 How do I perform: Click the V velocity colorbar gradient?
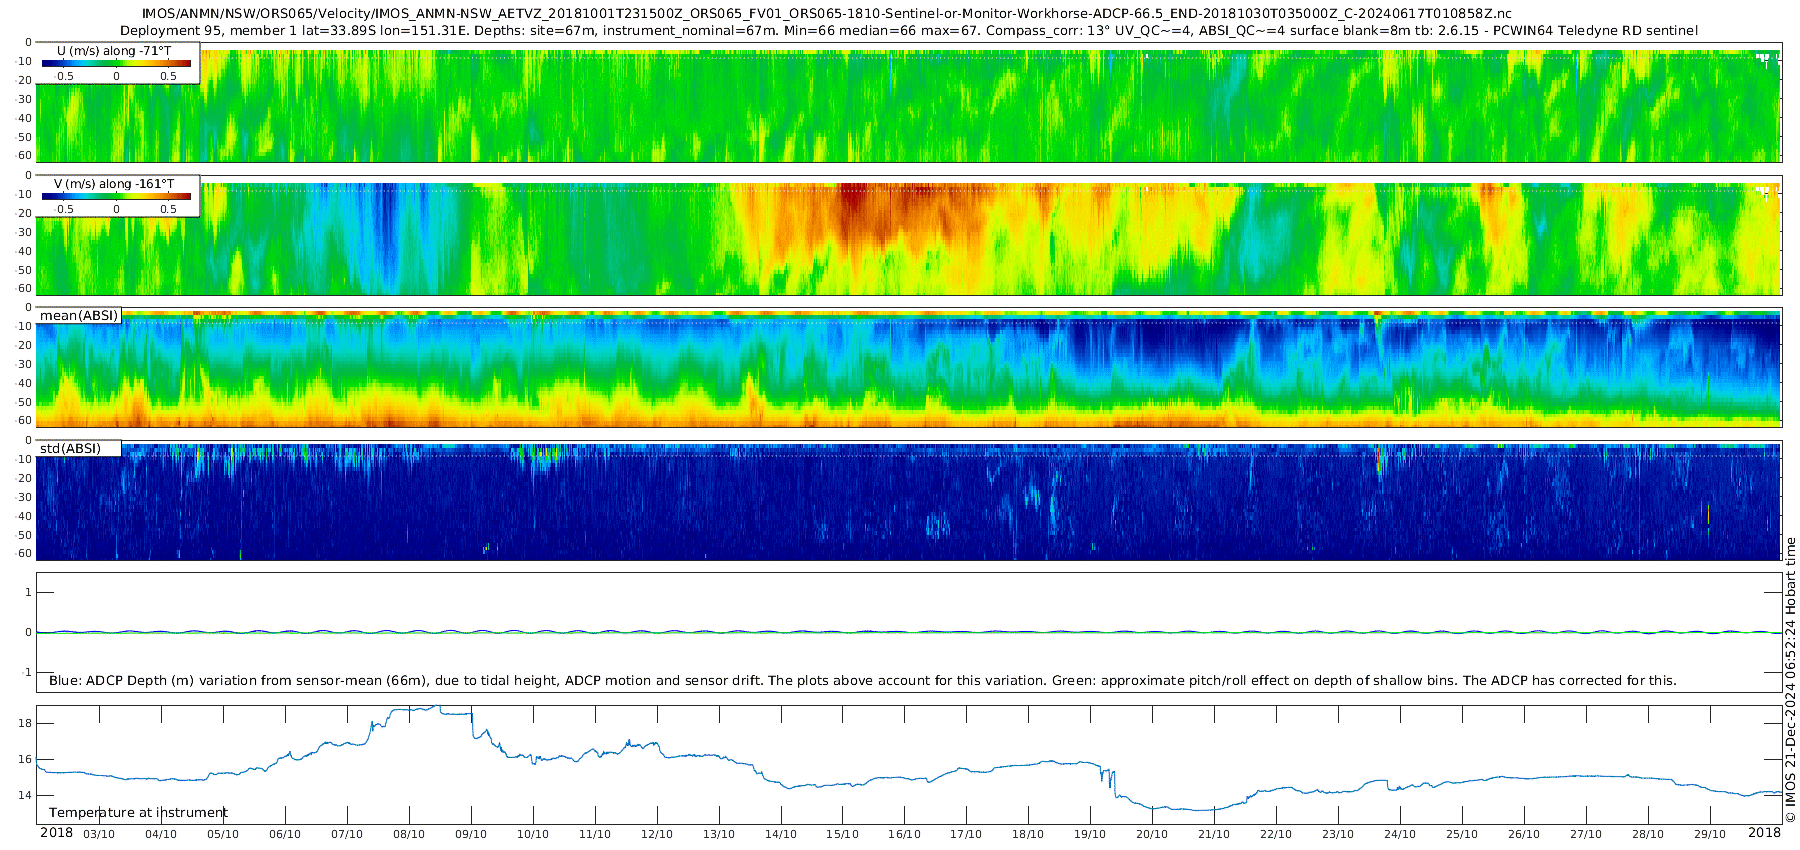coord(116,196)
